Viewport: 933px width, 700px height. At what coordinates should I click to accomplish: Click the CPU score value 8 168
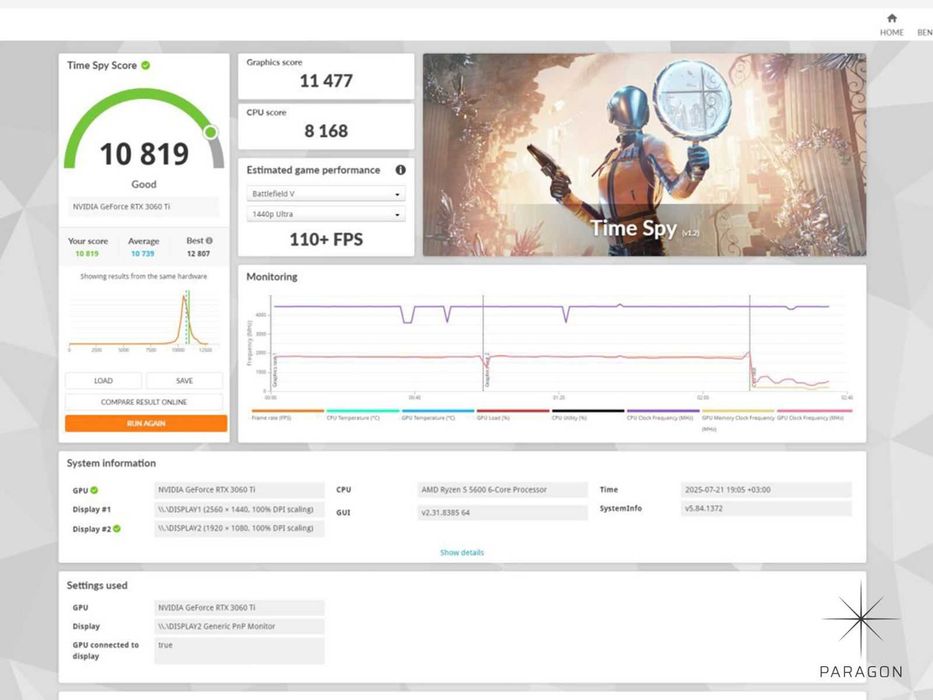click(326, 131)
